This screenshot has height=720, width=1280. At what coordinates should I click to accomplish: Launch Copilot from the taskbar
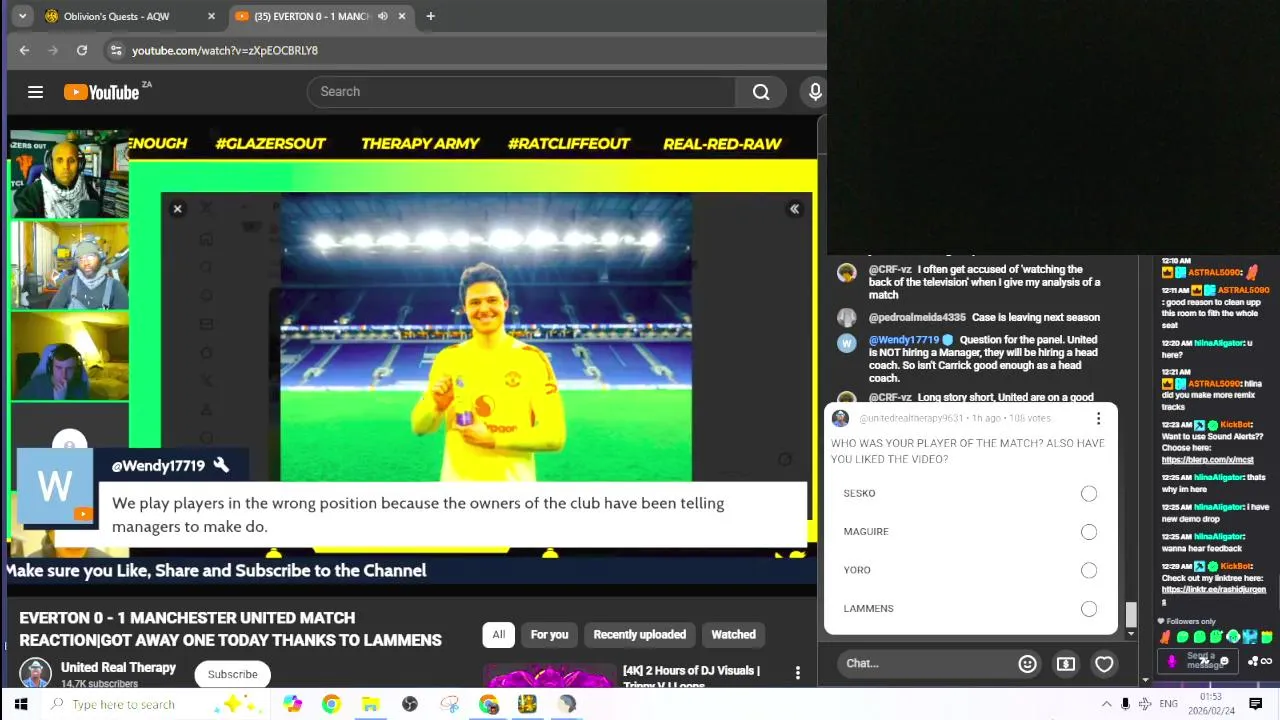tap(292, 704)
